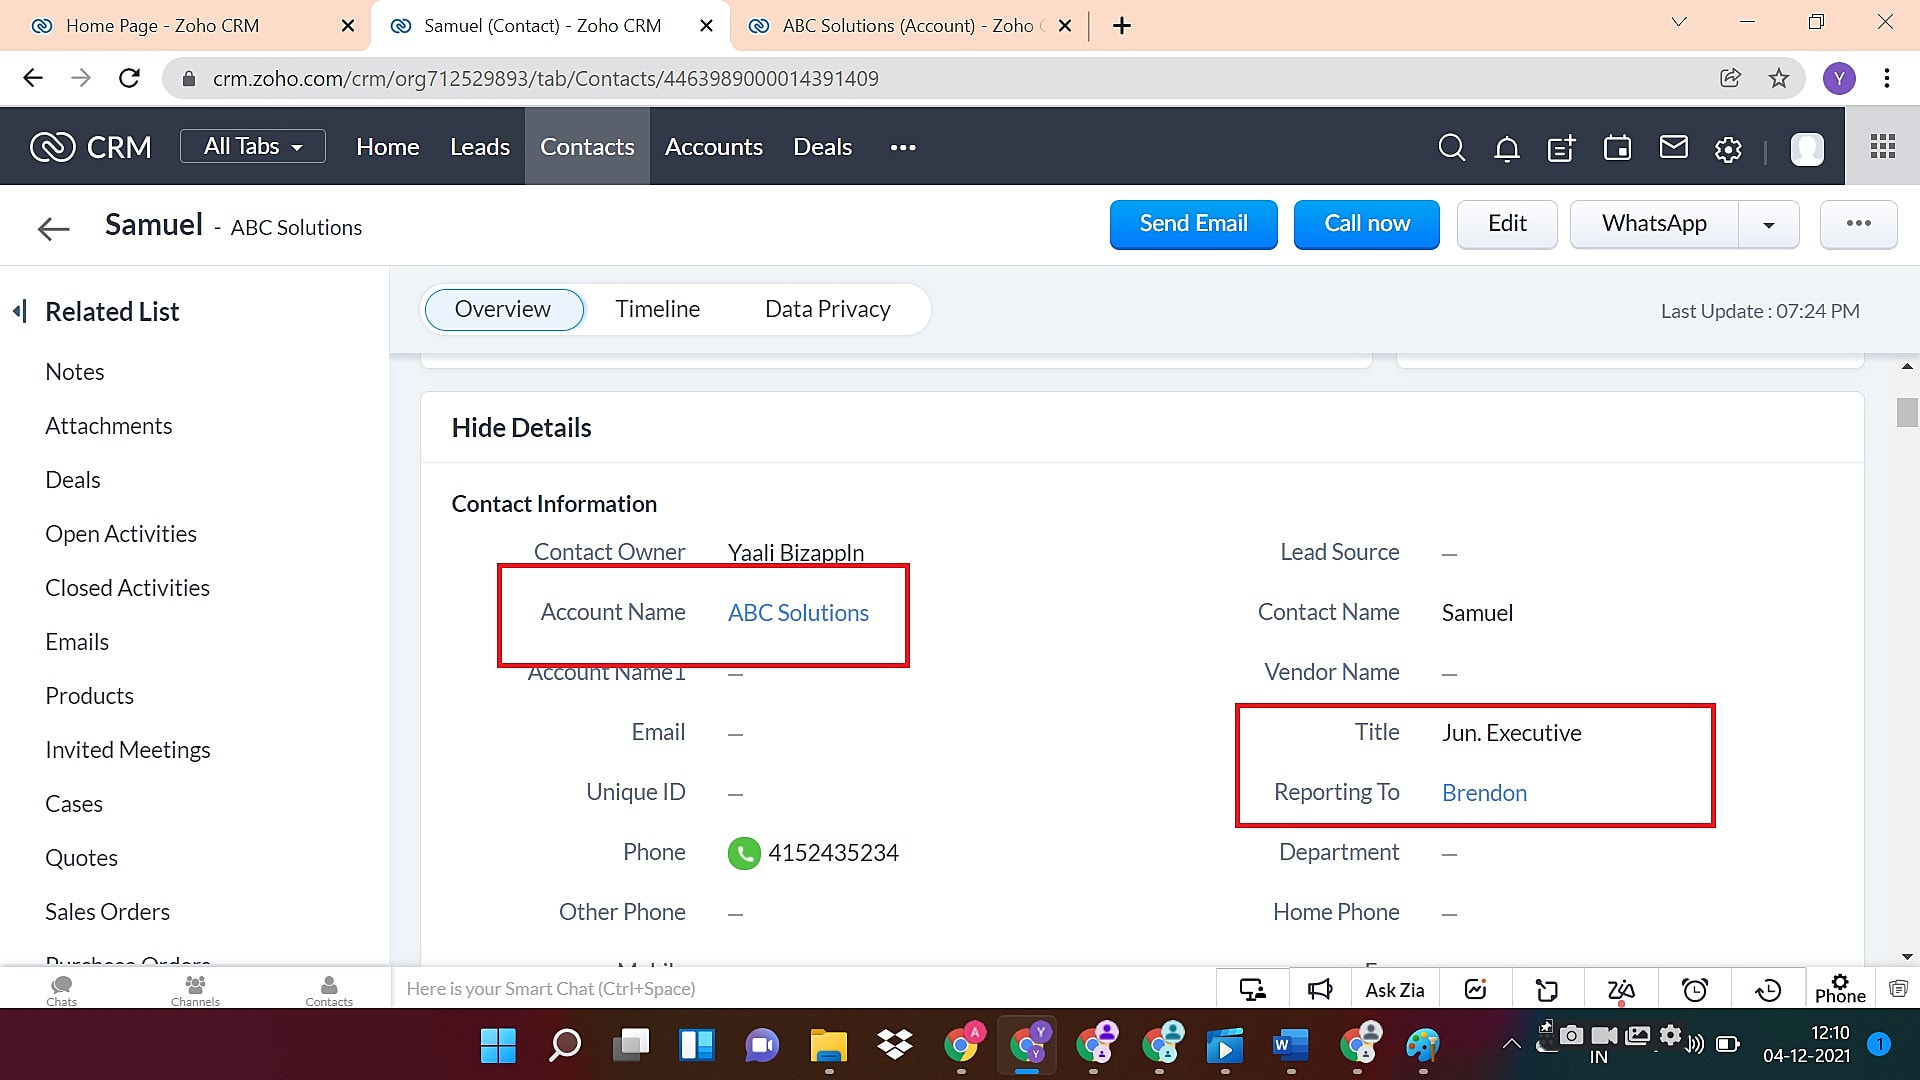Switch to the Timeline tab
This screenshot has height=1080, width=1920.
(657, 309)
